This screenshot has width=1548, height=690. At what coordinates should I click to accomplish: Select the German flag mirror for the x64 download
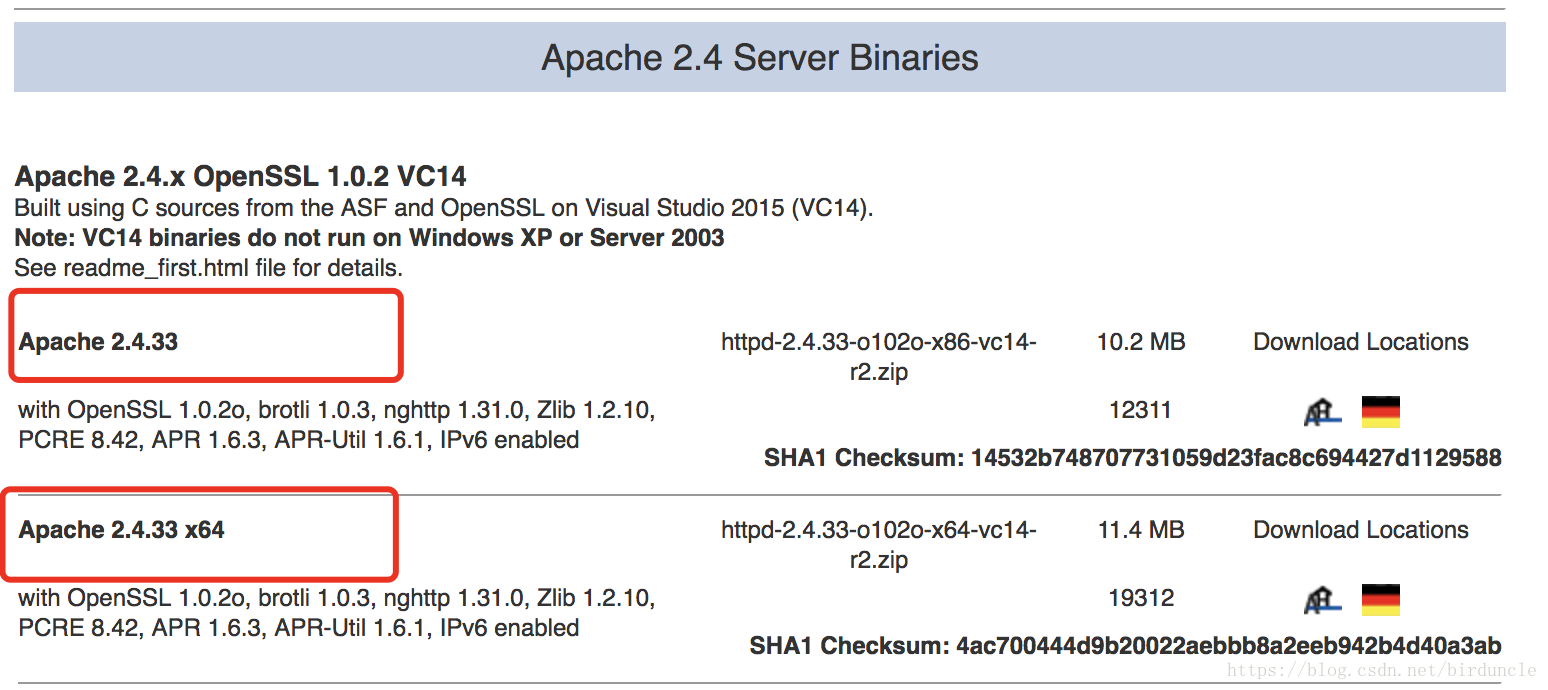1380,599
